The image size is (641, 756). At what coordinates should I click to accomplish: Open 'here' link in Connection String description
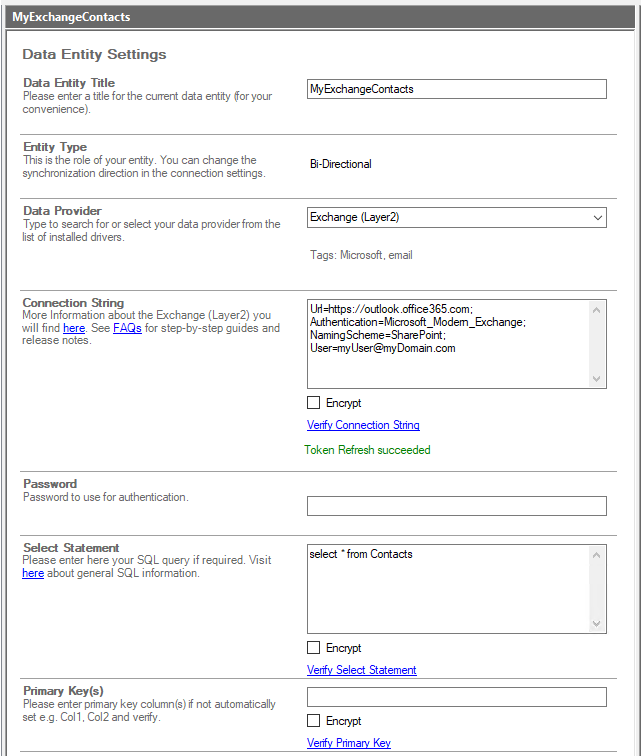(74, 328)
